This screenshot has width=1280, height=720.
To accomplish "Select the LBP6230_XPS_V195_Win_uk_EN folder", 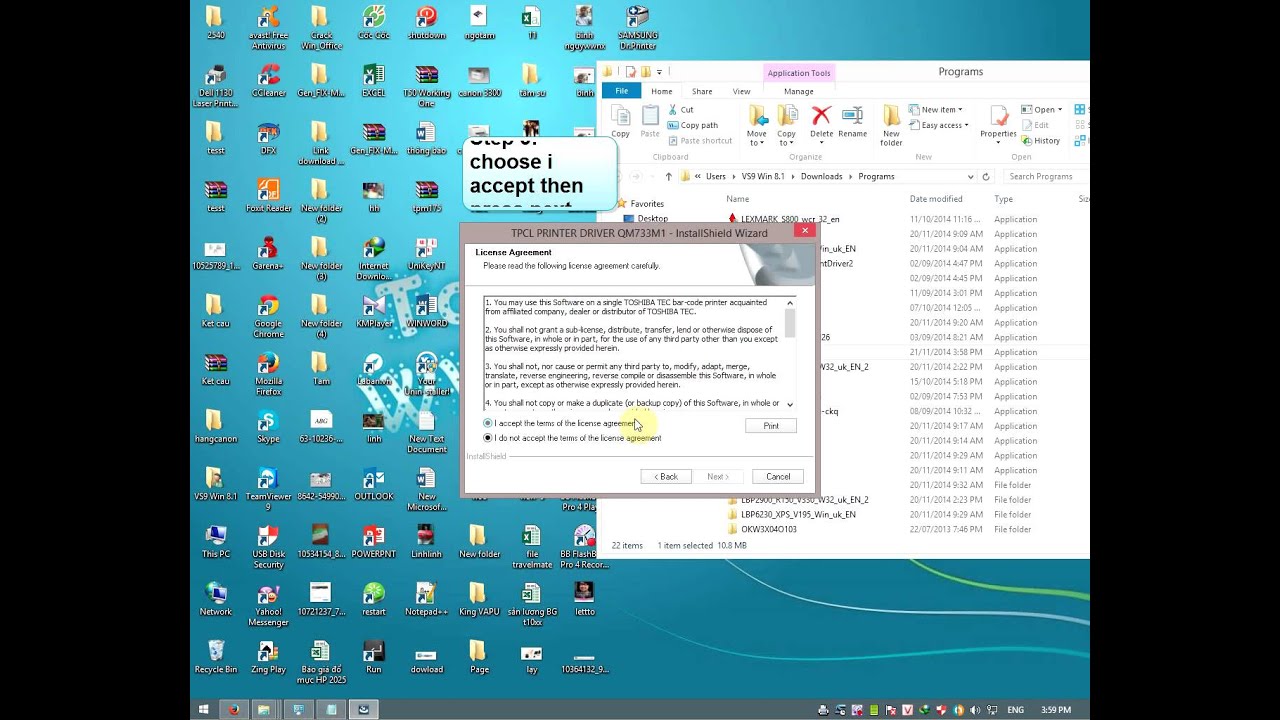I will pyautogui.click(x=798, y=514).
